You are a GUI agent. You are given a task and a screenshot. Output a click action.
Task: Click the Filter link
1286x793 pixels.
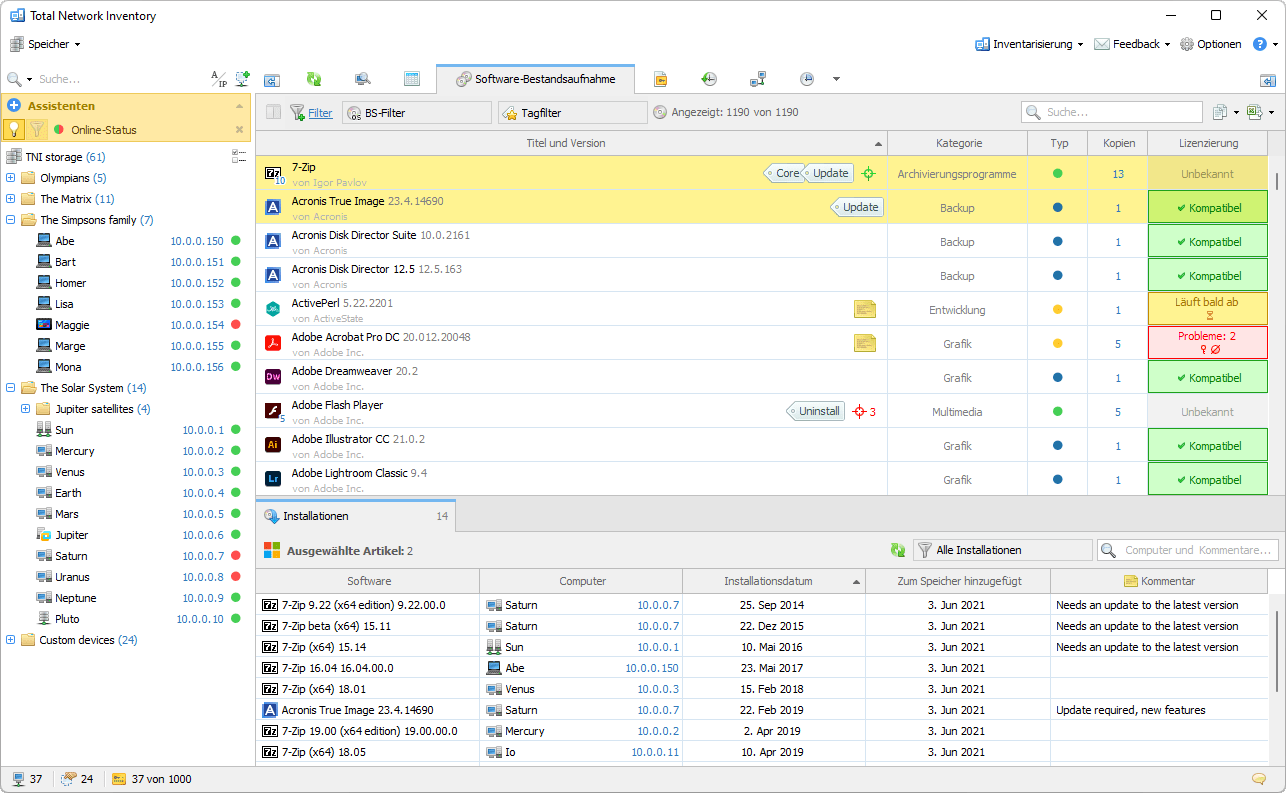tap(320, 113)
